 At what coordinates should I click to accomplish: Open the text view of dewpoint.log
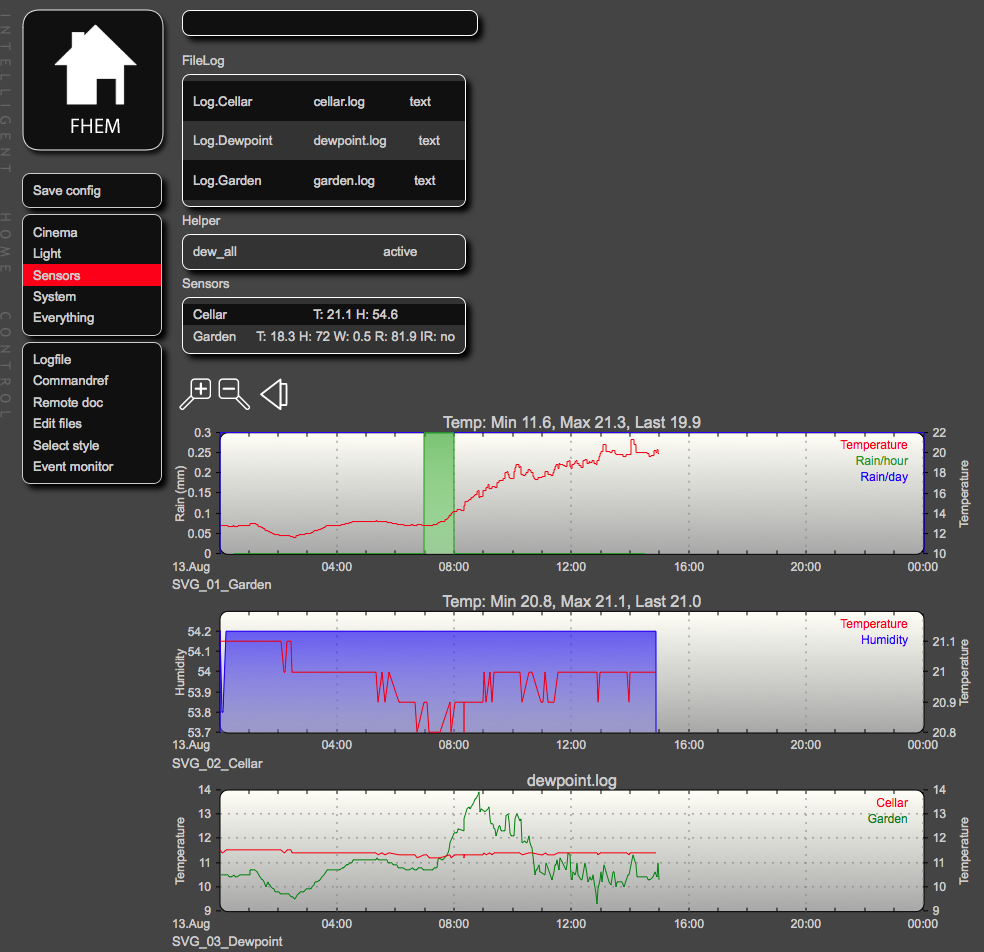tap(429, 141)
